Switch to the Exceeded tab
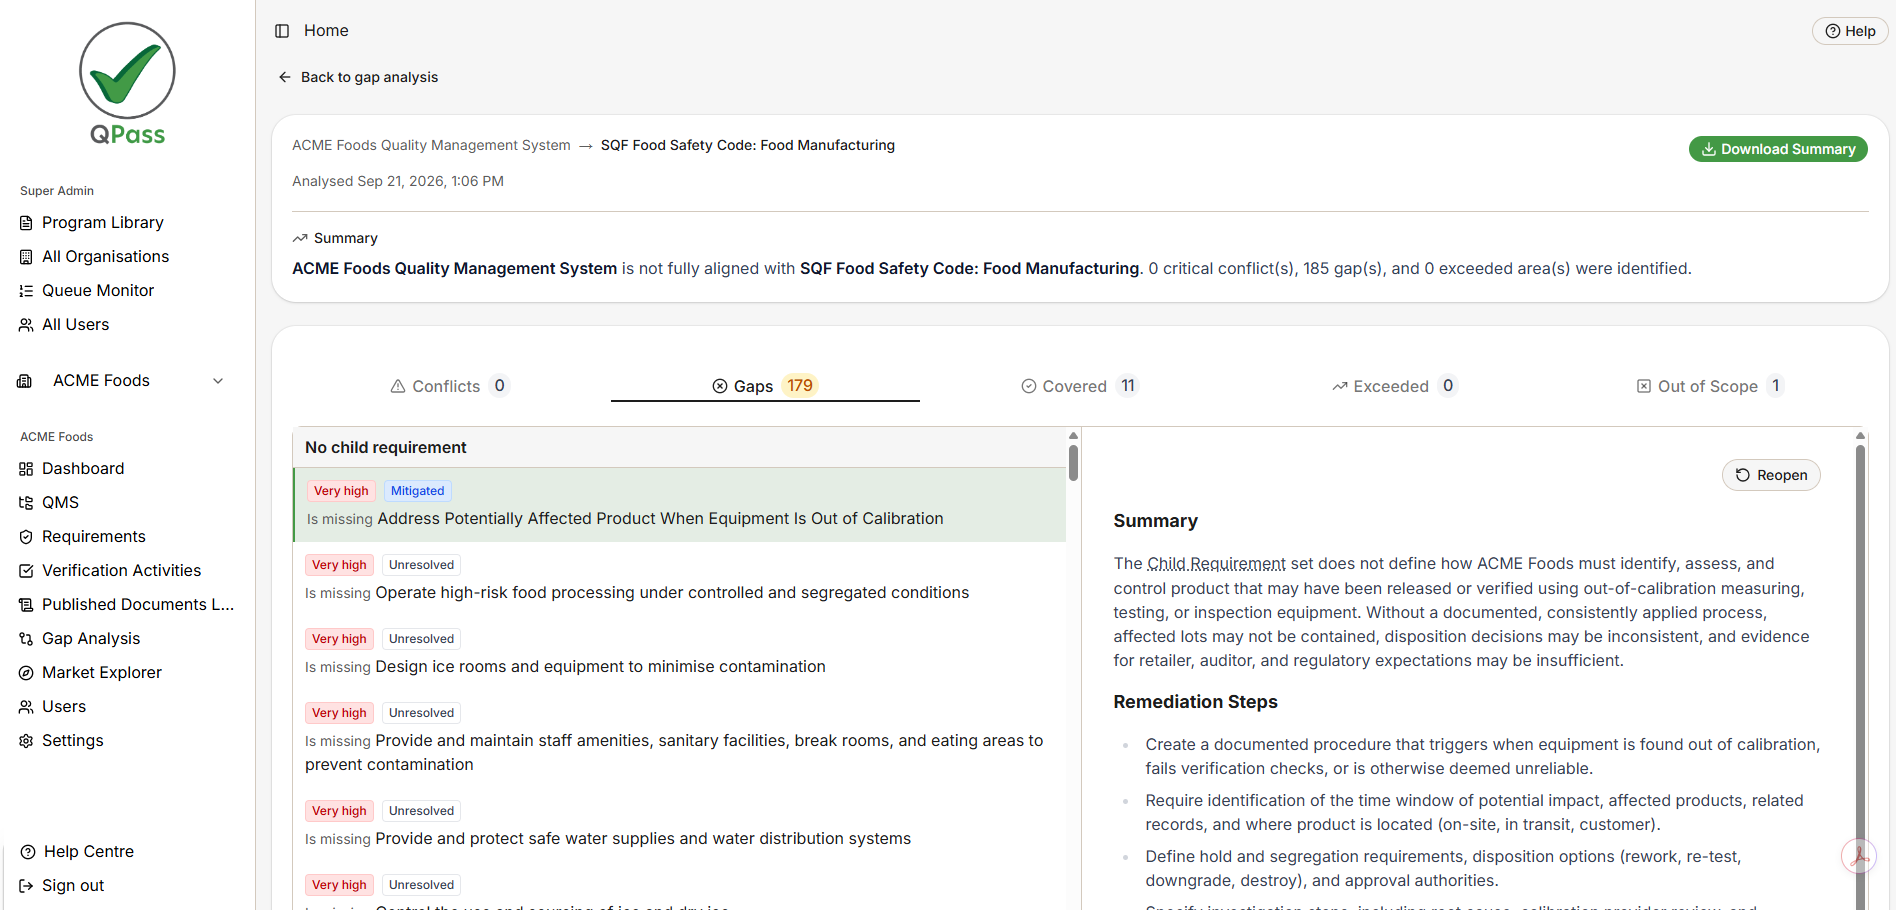Viewport: 1896px width, 910px height. pos(1394,386)
